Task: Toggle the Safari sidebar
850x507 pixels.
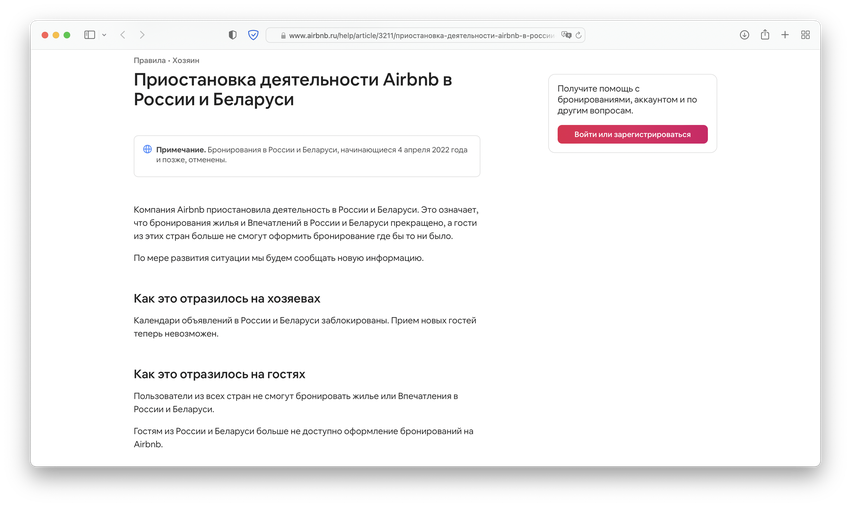Action: click(x=90, y=35)
